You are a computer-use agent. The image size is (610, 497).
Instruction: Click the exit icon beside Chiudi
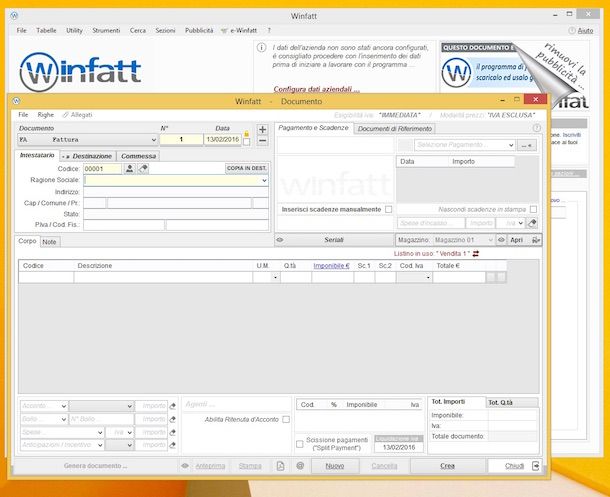(536, 466)
